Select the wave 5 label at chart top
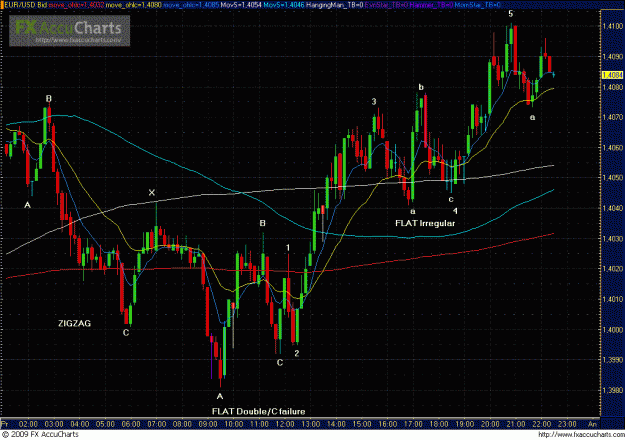The image size is (625, 440). pos(511,14)
